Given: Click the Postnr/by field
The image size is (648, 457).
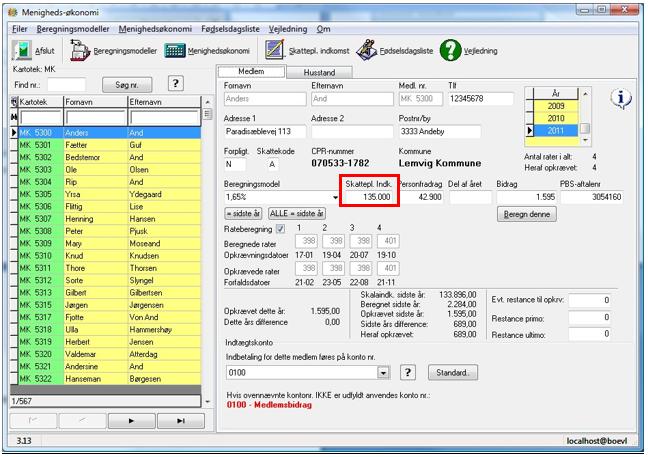Looking at the screenshot, I should [x=439, y=132].
